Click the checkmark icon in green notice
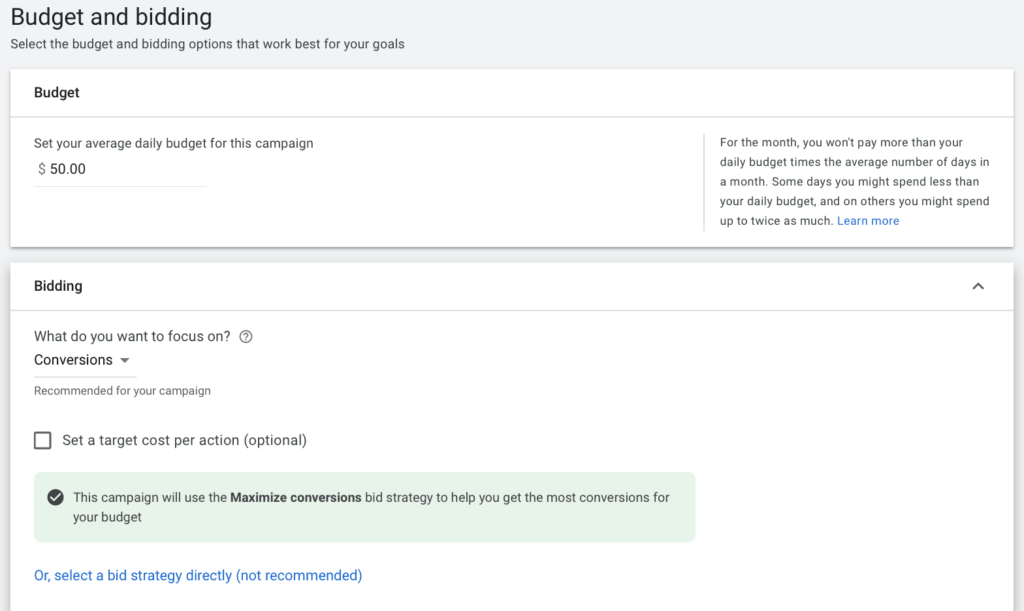 [56, 497]
